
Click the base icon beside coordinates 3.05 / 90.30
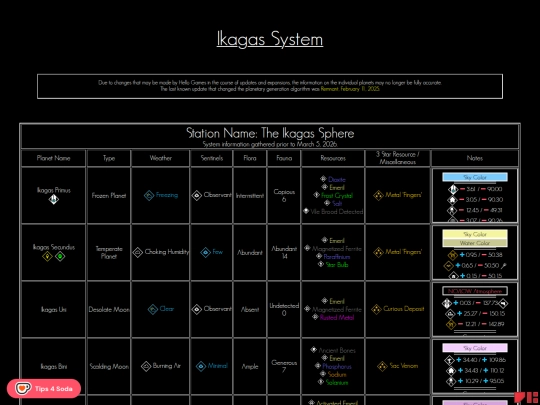click(x=452, y=199)
